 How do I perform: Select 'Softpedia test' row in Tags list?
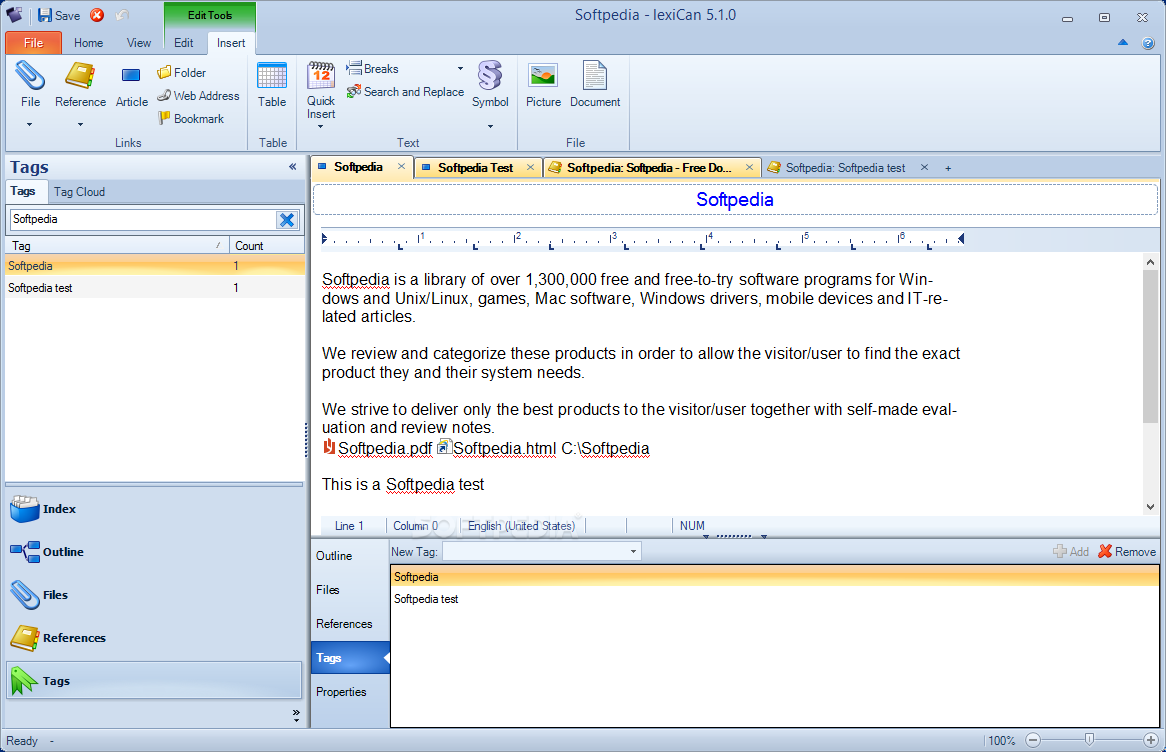click(x=155, y=288)
